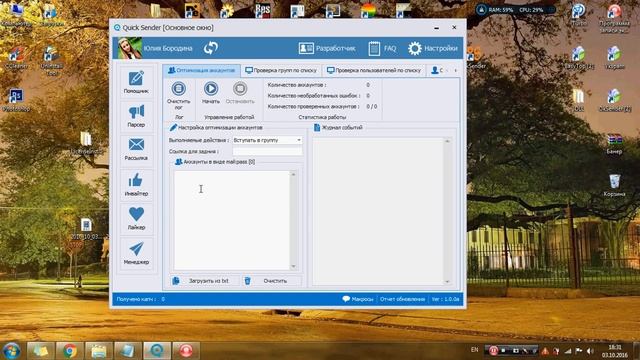Click the EN language indicator
This screenshot has height=360, width=640.
tap(474, 350)
